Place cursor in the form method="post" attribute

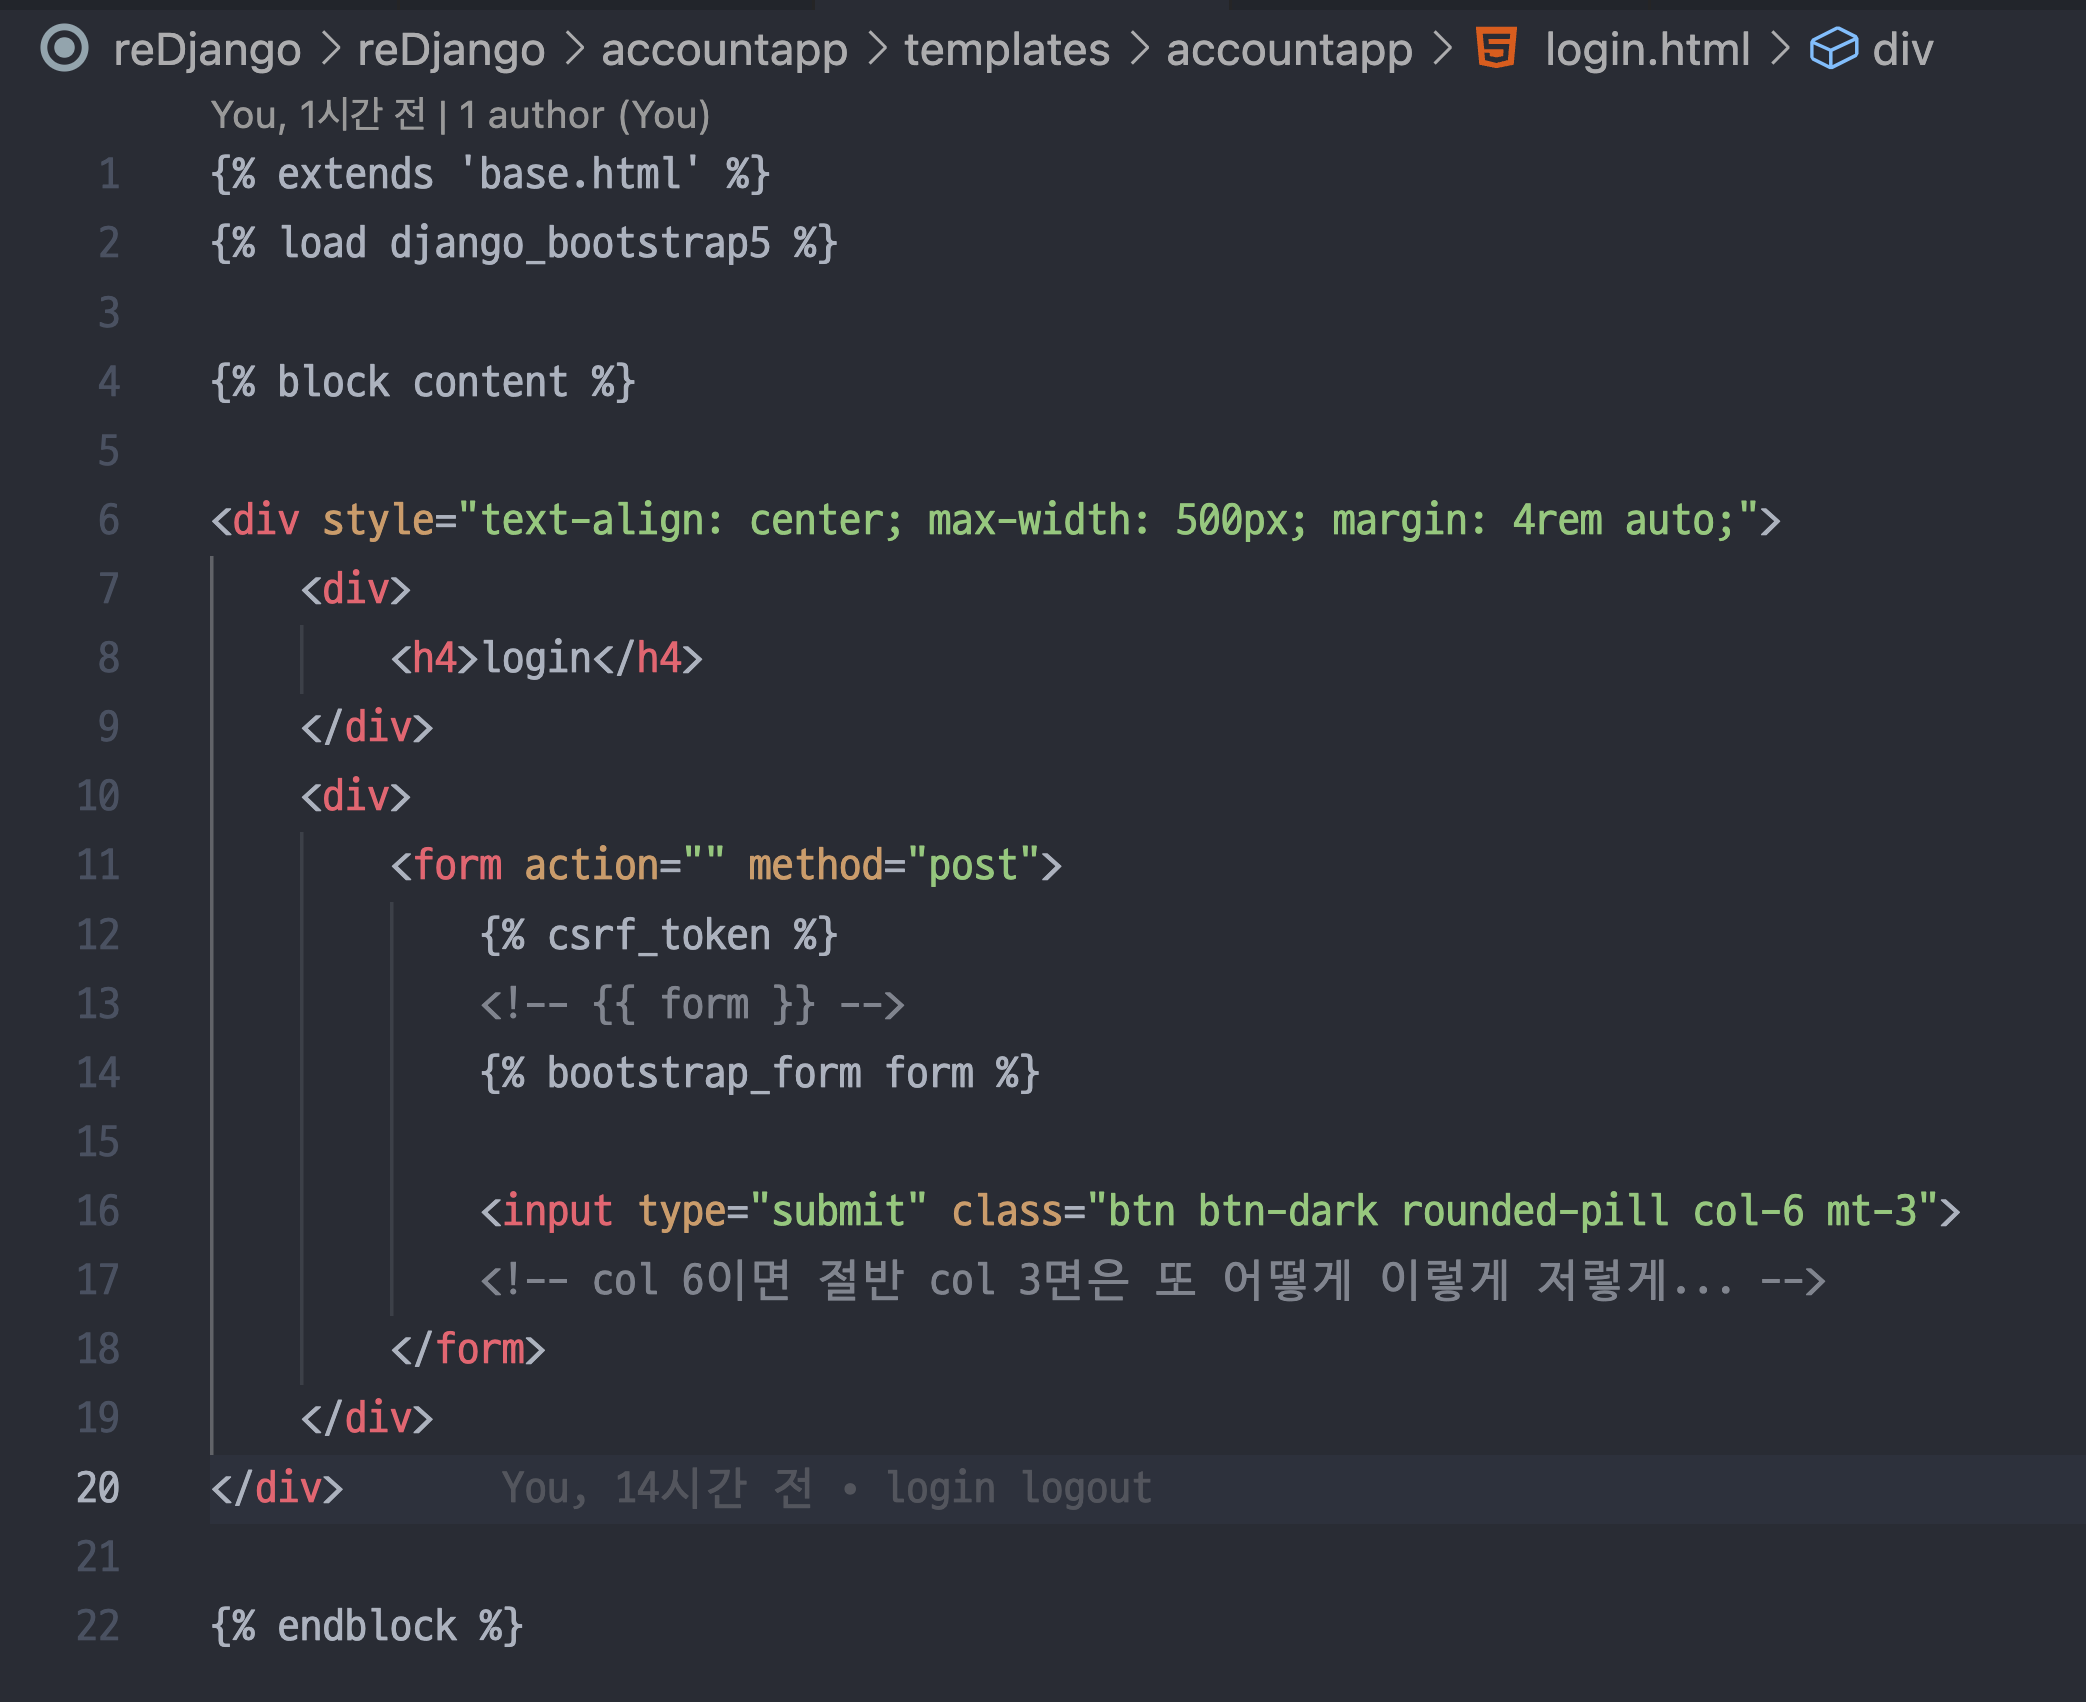890,865
